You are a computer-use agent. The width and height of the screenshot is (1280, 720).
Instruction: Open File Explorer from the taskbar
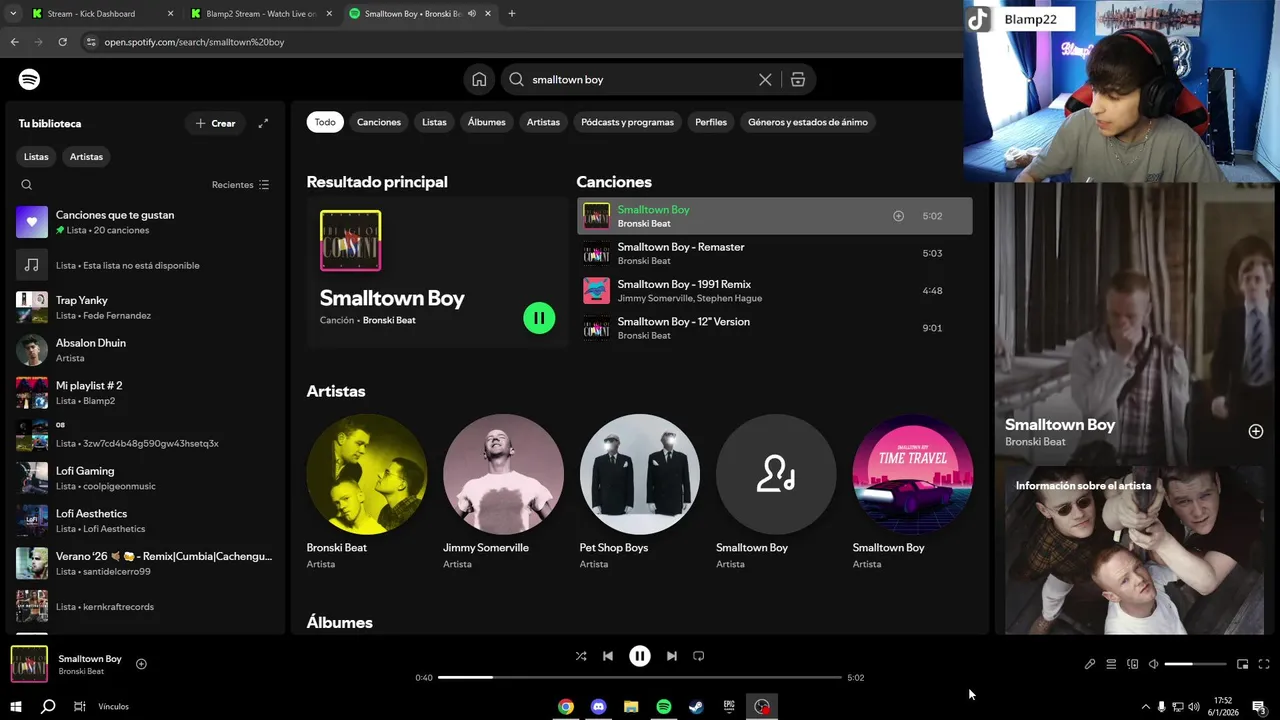[631, 707]
